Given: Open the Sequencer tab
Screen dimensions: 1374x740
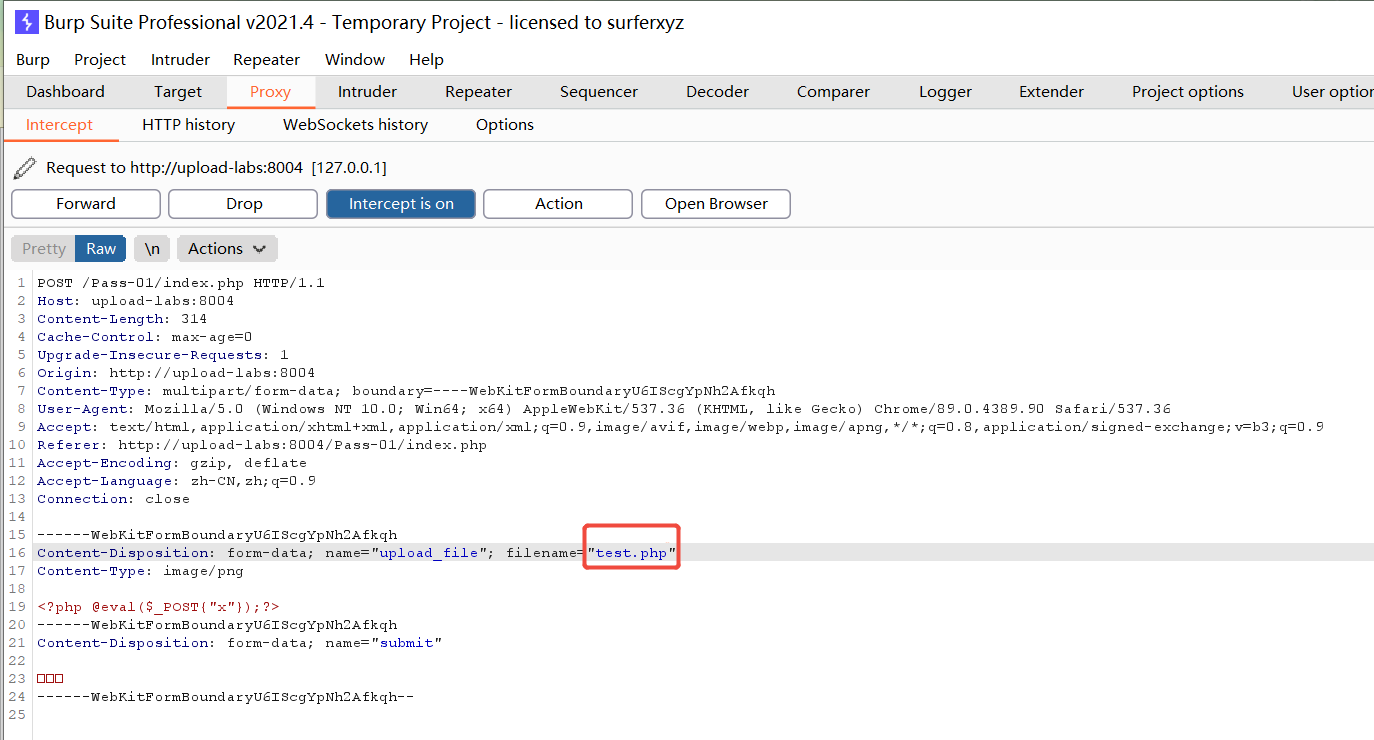Looking at the screenshot, I should (x=599, y=92).
